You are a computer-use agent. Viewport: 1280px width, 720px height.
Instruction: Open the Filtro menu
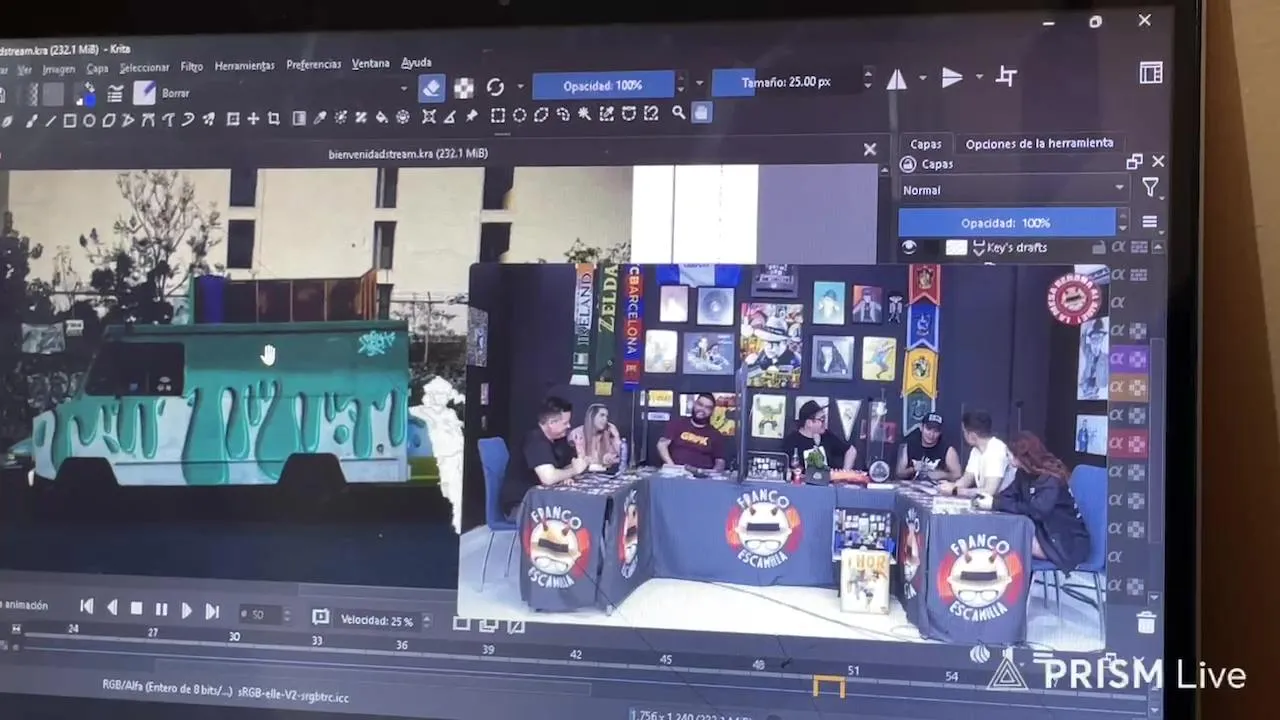pyautogui.click(x=192, y=67)
